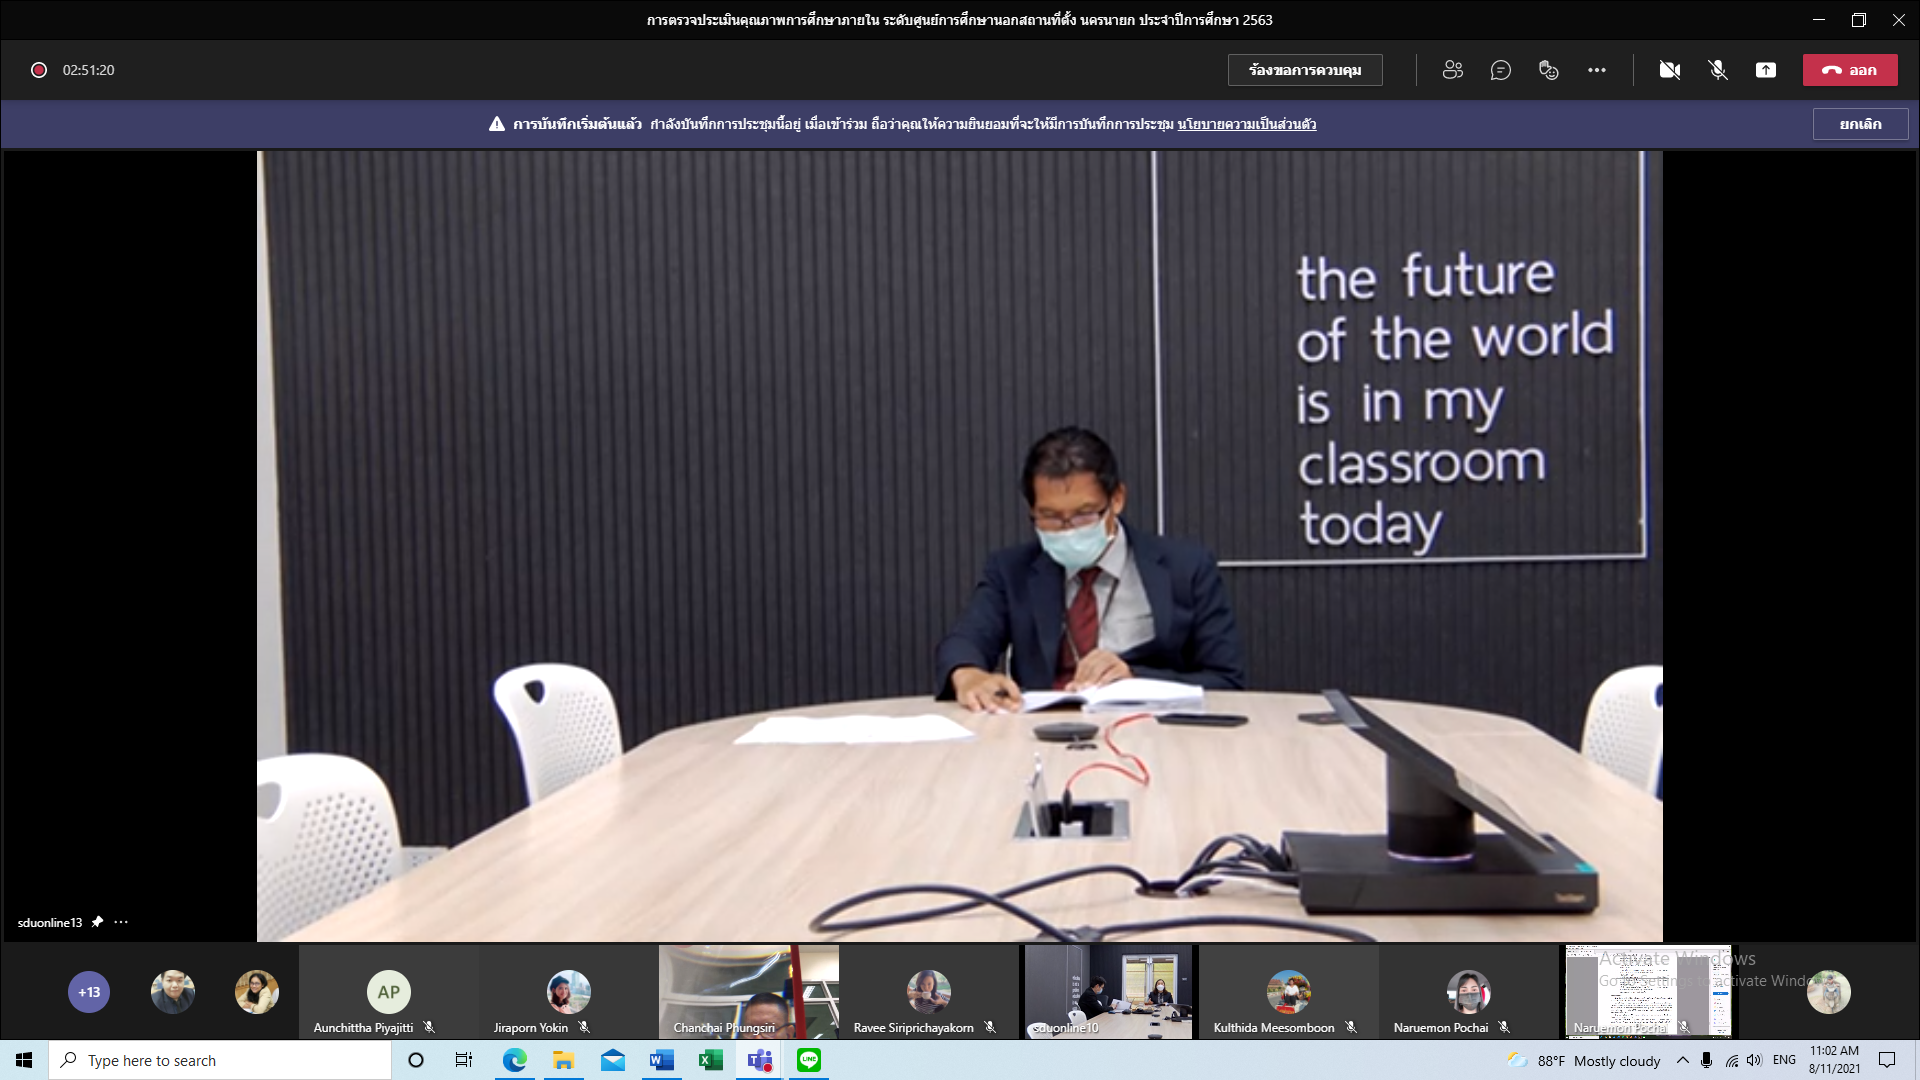Open Cortana from taskbar
The height and width of the screenshot is (1080, 1920).
416,1060
